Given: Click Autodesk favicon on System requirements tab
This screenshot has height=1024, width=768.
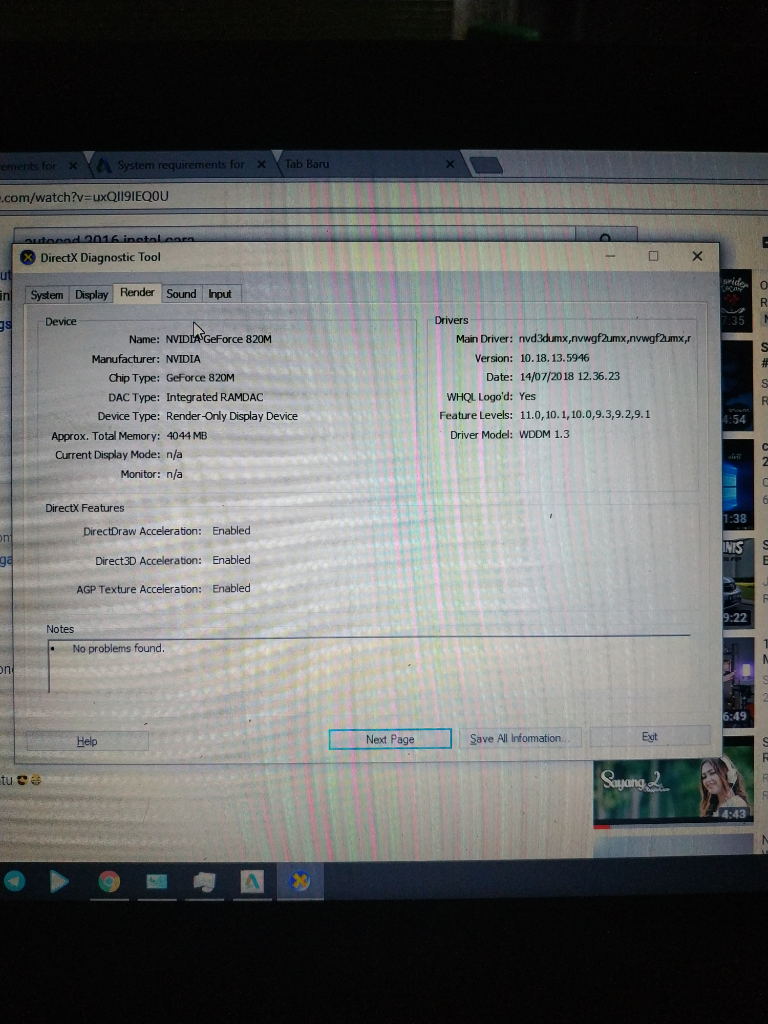Looking at the screenshot, I should tap(104, 165).
